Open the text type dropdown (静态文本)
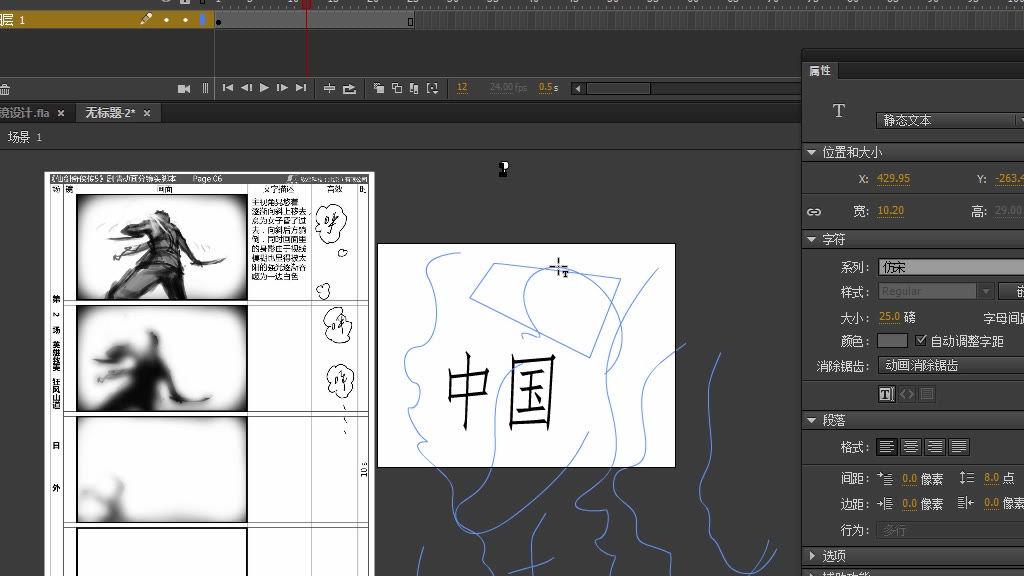This screenshot has height=576, width=1024. pos(948,120)
